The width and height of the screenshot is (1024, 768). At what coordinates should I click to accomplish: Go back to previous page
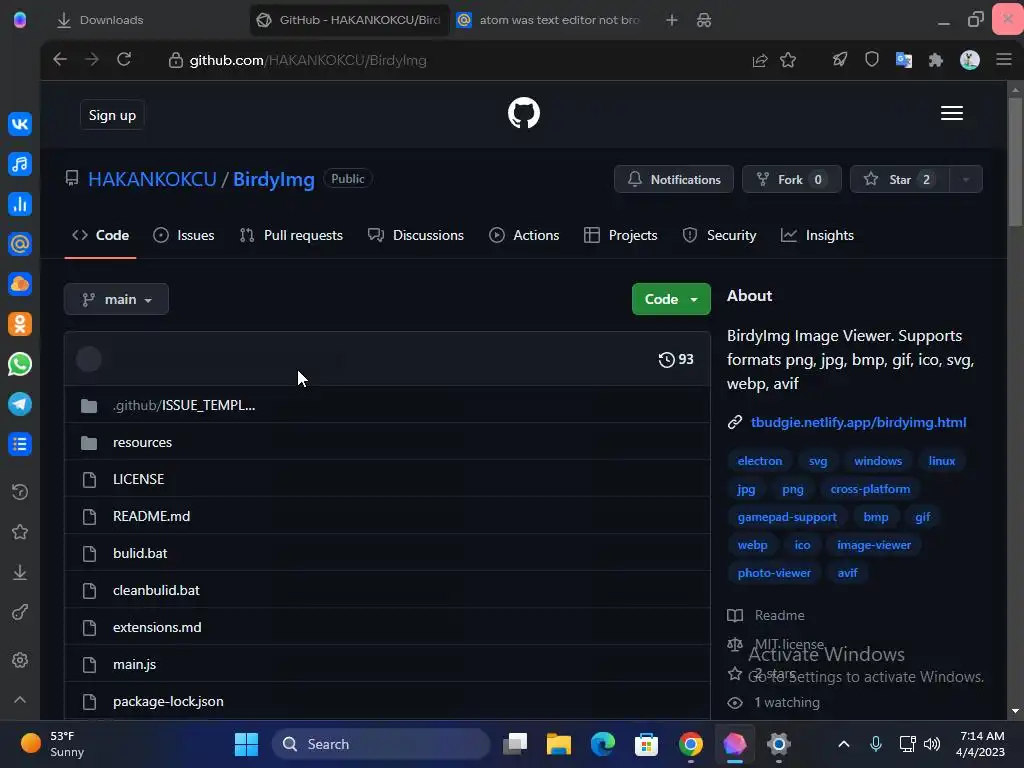pyautogui.click(x=60, y=59)
